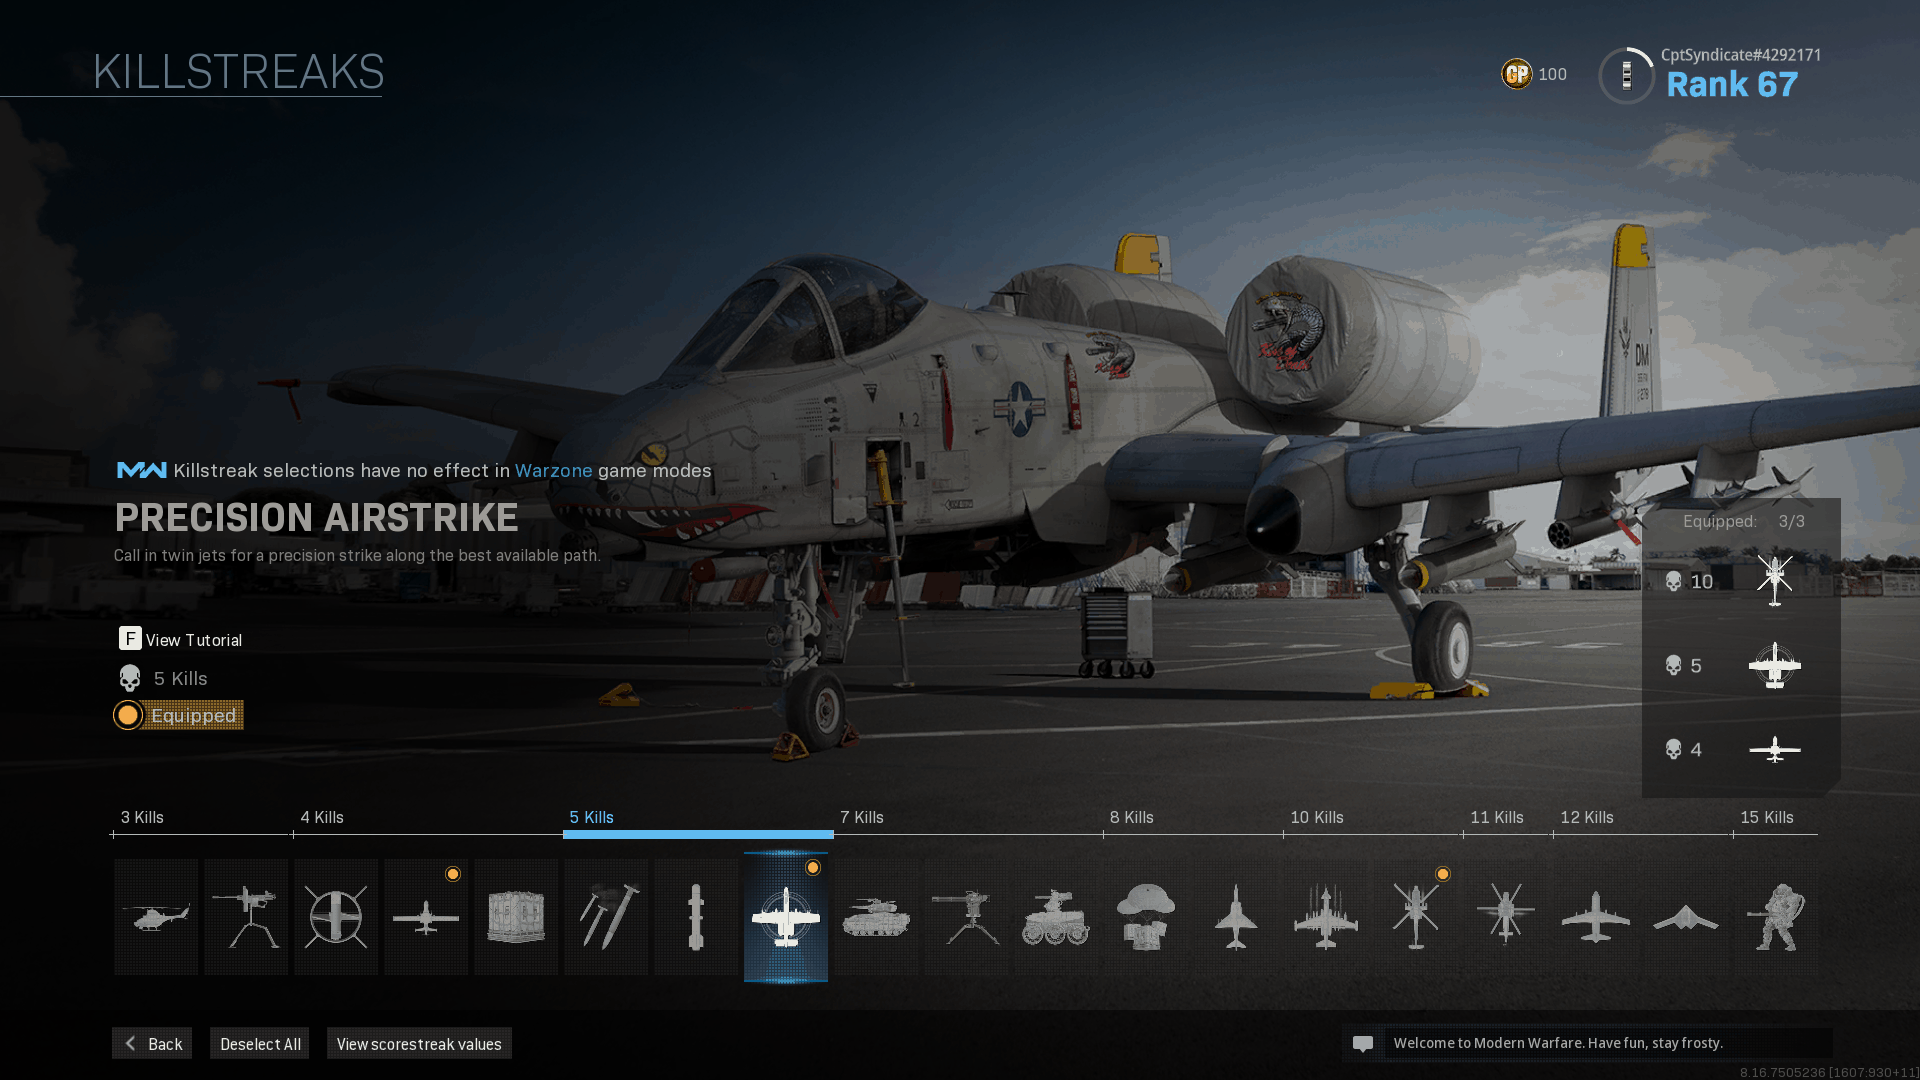Select the Emergency Airdrop parachute icon
The height and width of the screenshot is (1080, 1920).
(x=1146, y=916)
